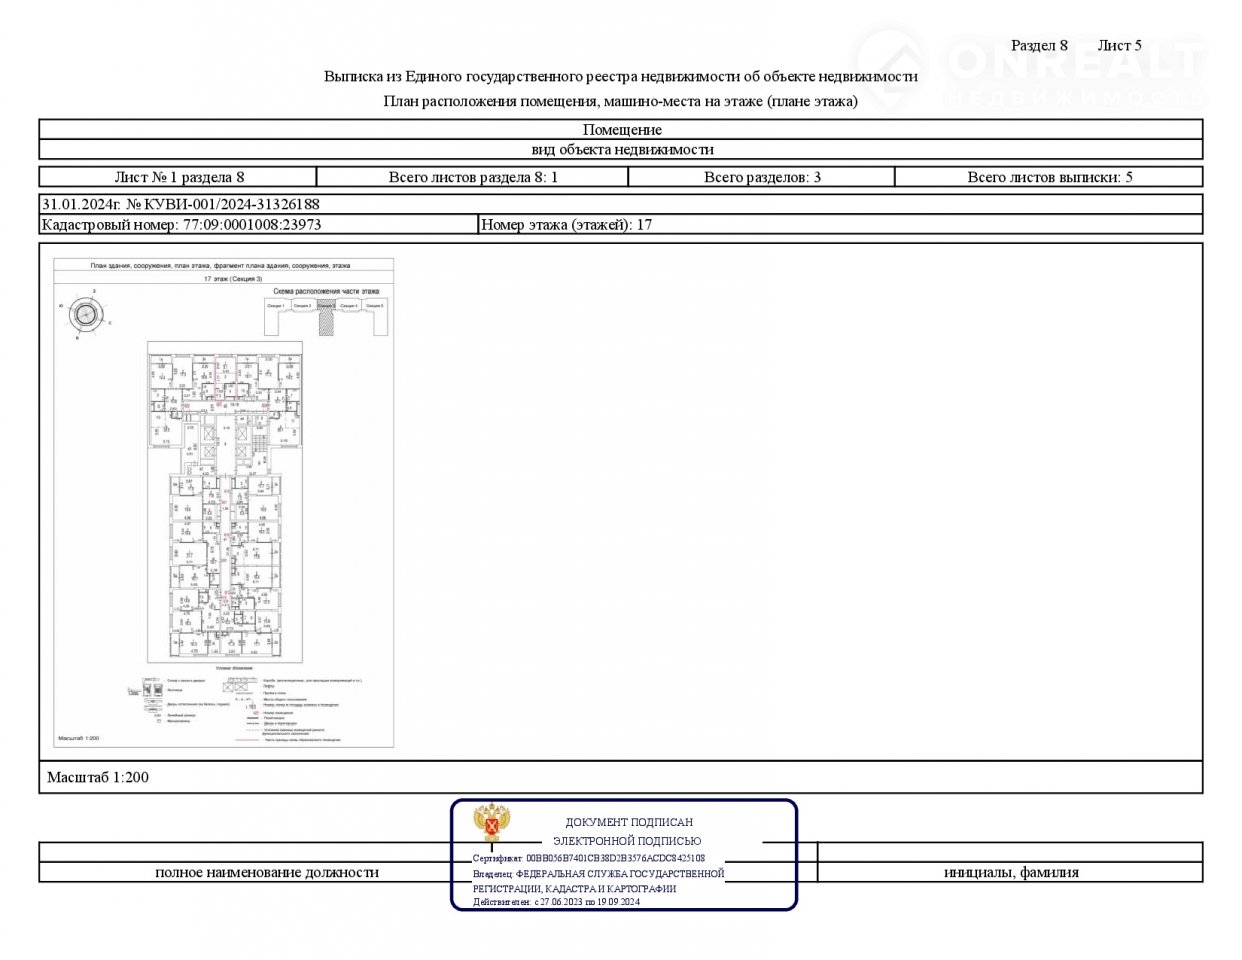Click 'Масштаб 1:200' text below the plan

coord(98,777)
